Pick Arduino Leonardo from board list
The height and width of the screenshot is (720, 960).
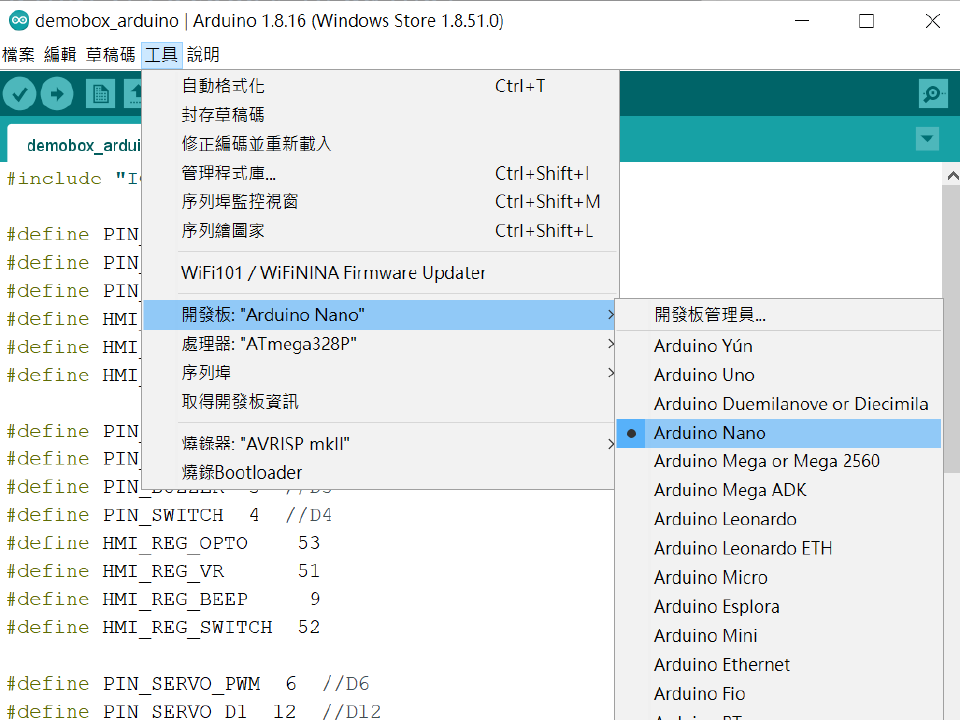pyautogui.click(x=725, y=519)
